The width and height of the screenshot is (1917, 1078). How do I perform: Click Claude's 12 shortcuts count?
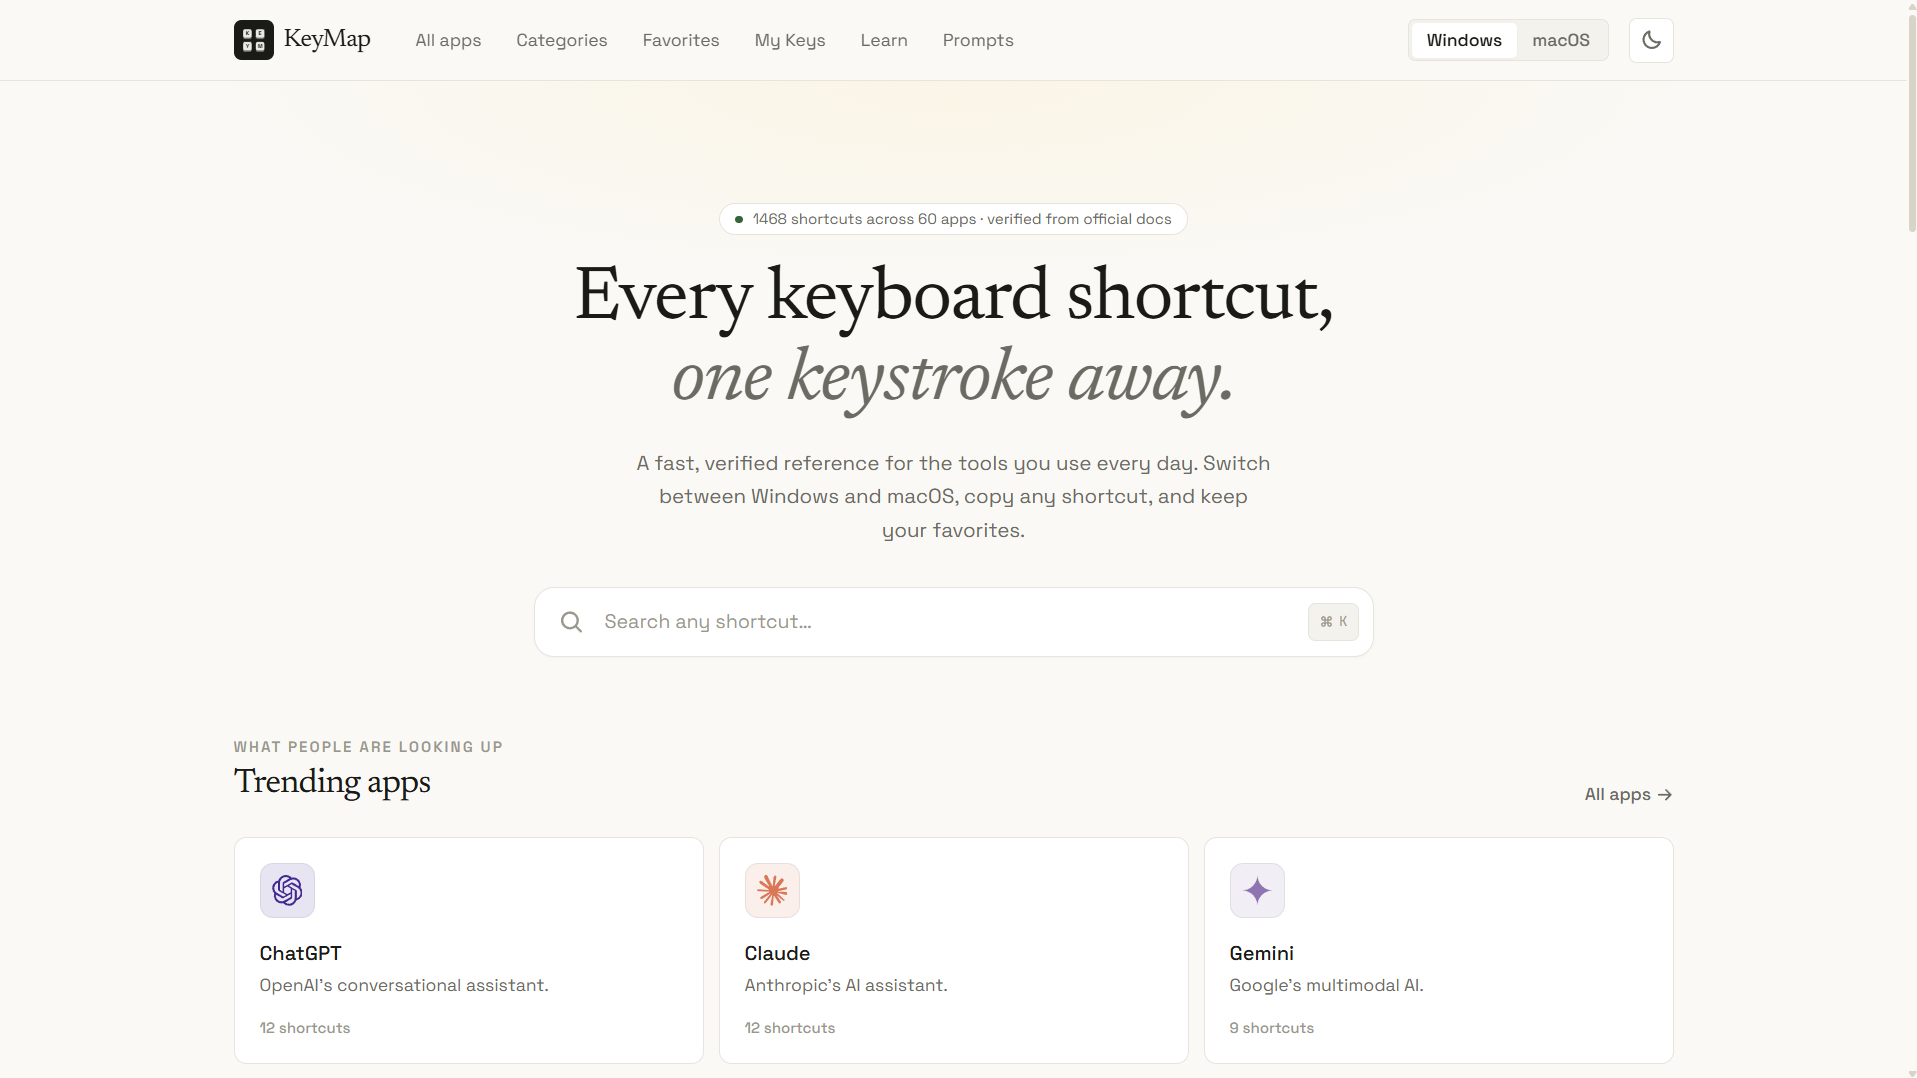tap(790, 1028)
